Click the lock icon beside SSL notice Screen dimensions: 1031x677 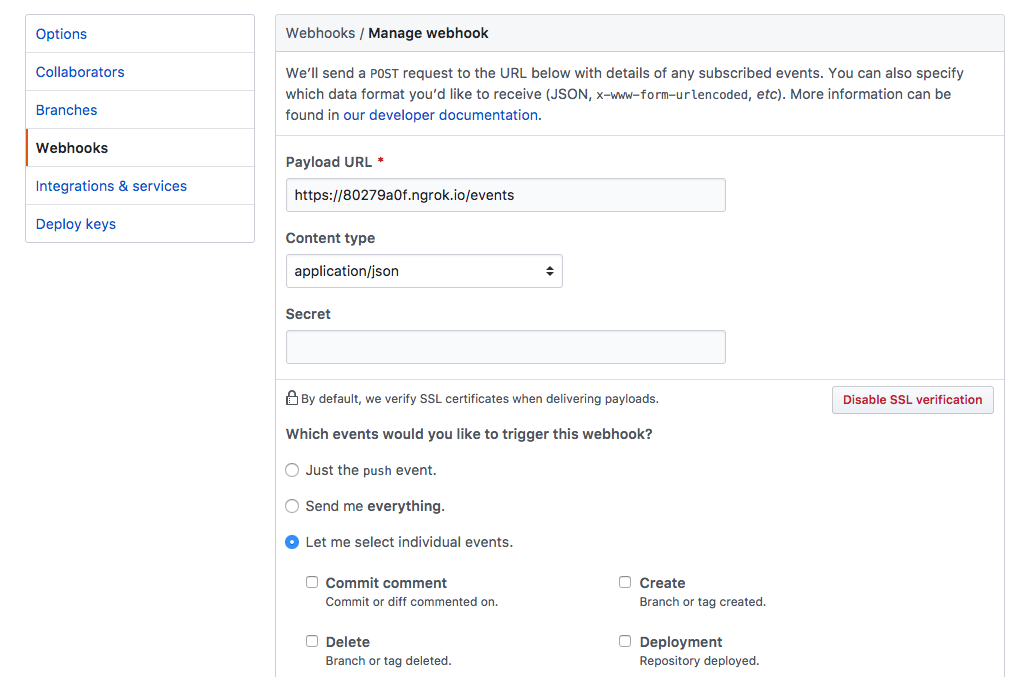[292, 398]
